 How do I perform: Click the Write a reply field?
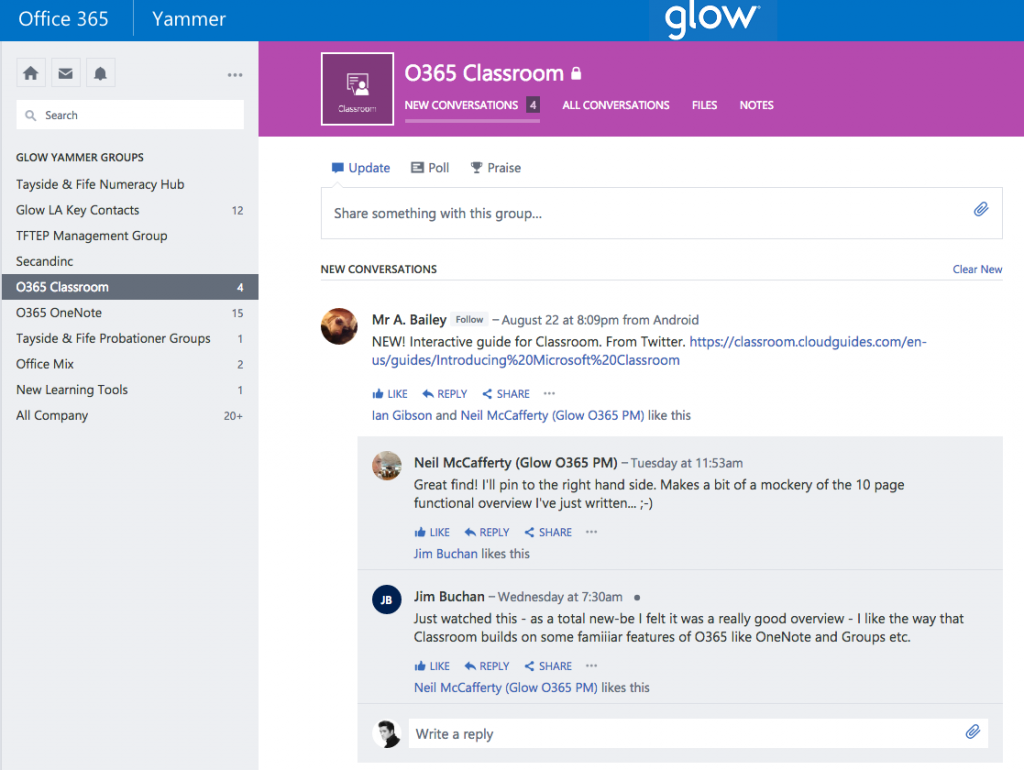698,733
